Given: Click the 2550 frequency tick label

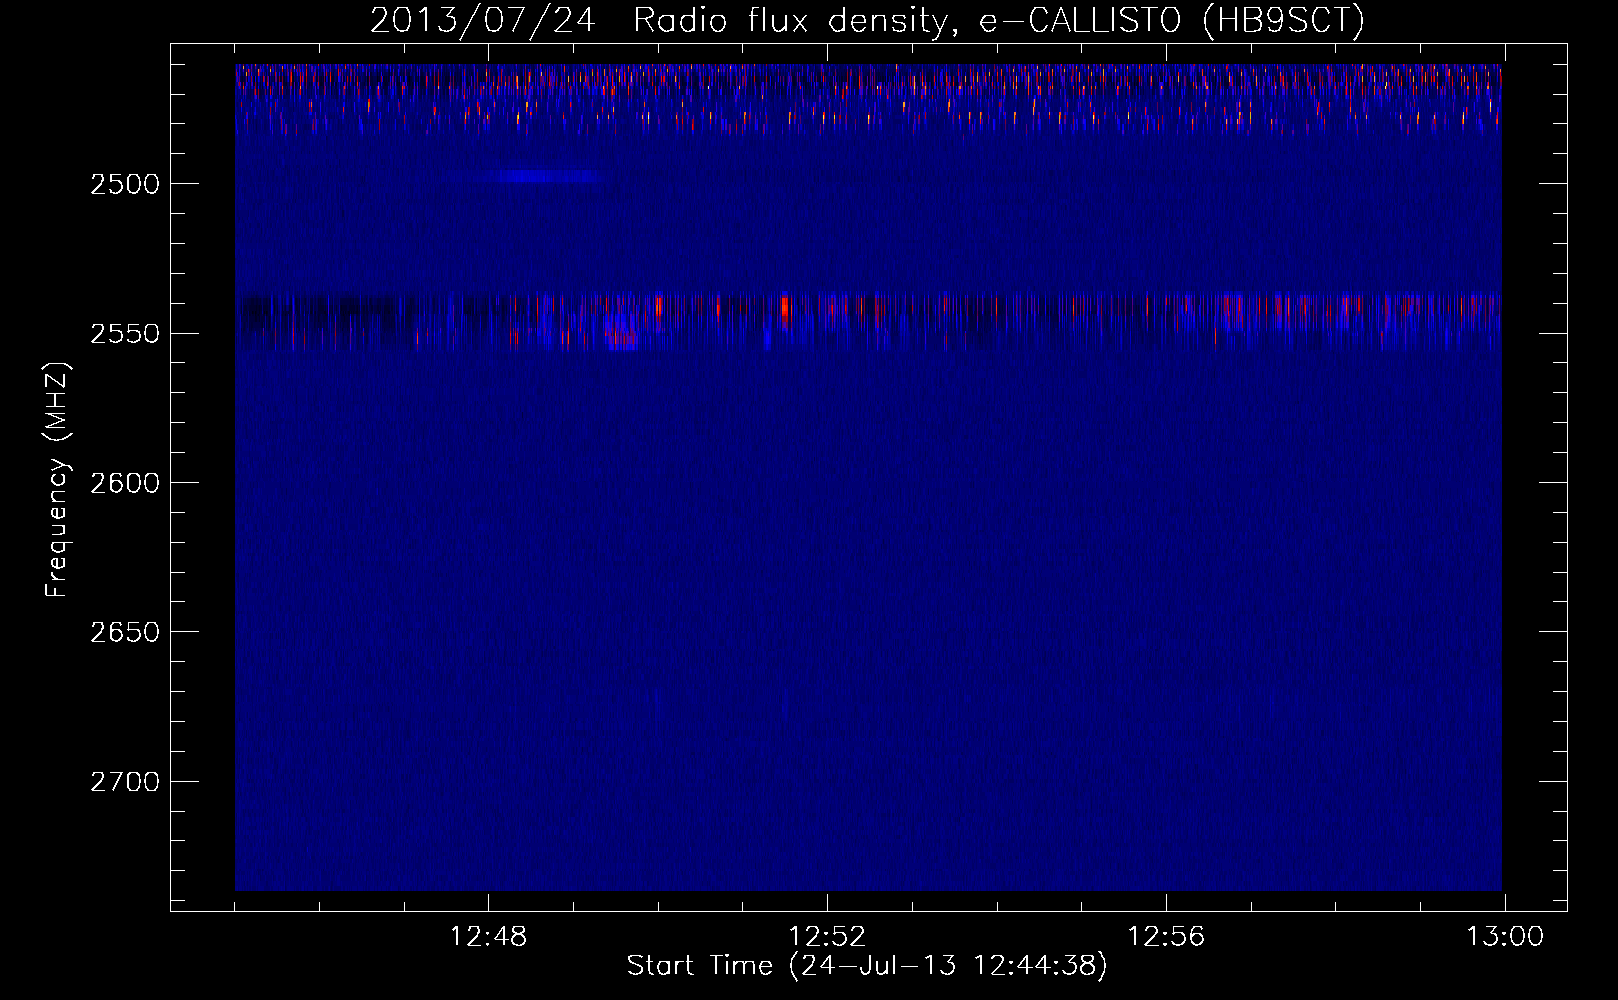Looking at the screenshot, I should click(124, 334).
